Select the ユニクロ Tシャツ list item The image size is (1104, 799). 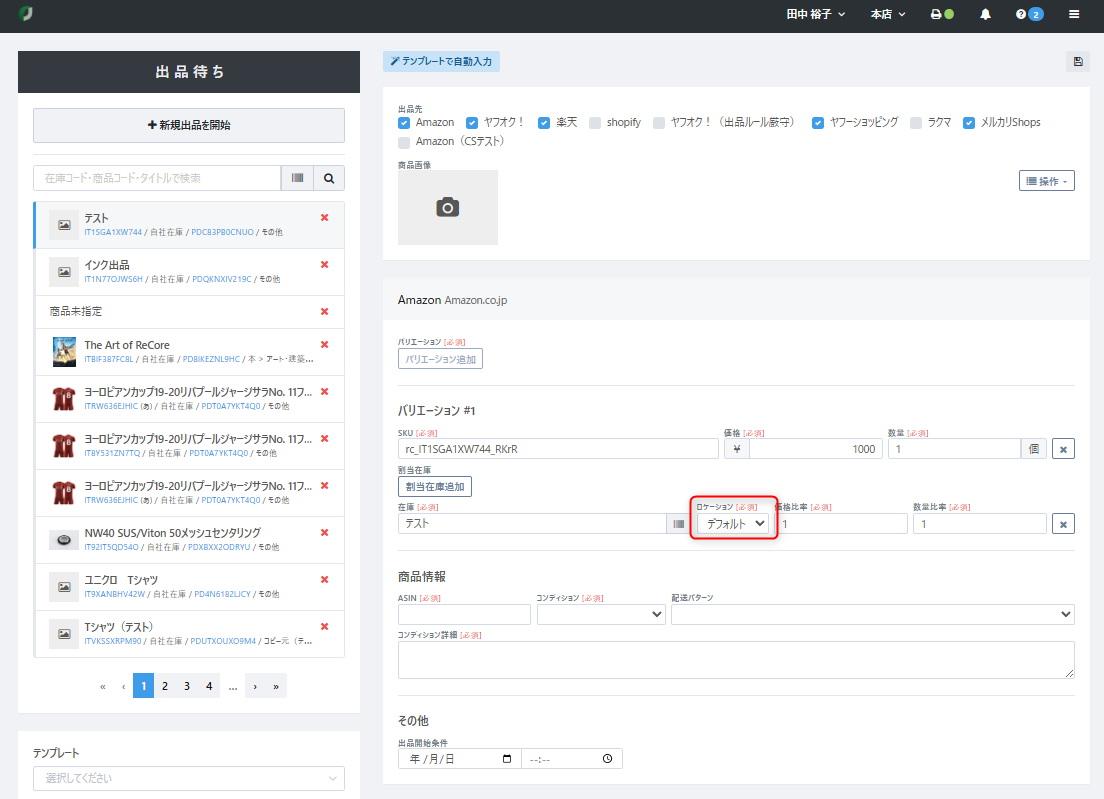pyautogui.click(x=189, y=586)
